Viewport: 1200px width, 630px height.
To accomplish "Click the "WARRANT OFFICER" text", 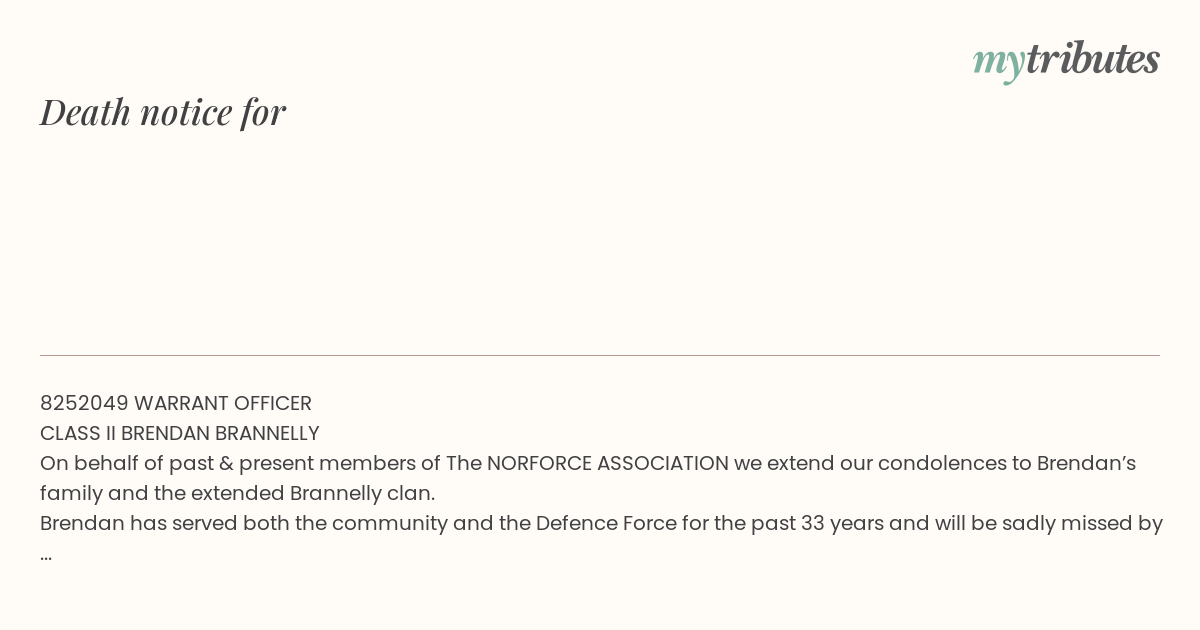I will point(223,403).
